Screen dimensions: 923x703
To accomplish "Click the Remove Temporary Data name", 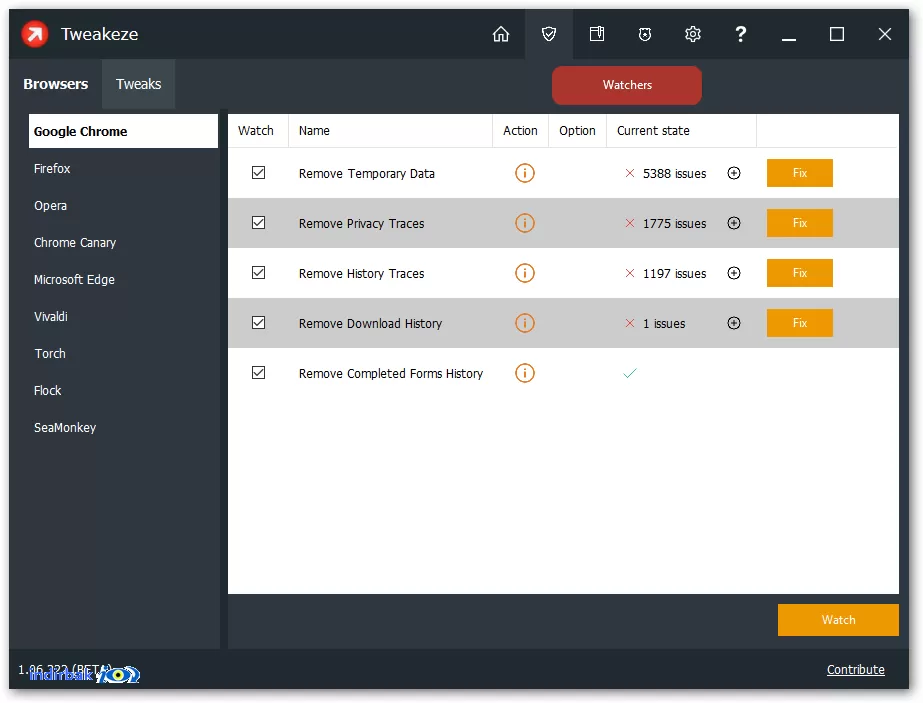I will tap(367, 174).
